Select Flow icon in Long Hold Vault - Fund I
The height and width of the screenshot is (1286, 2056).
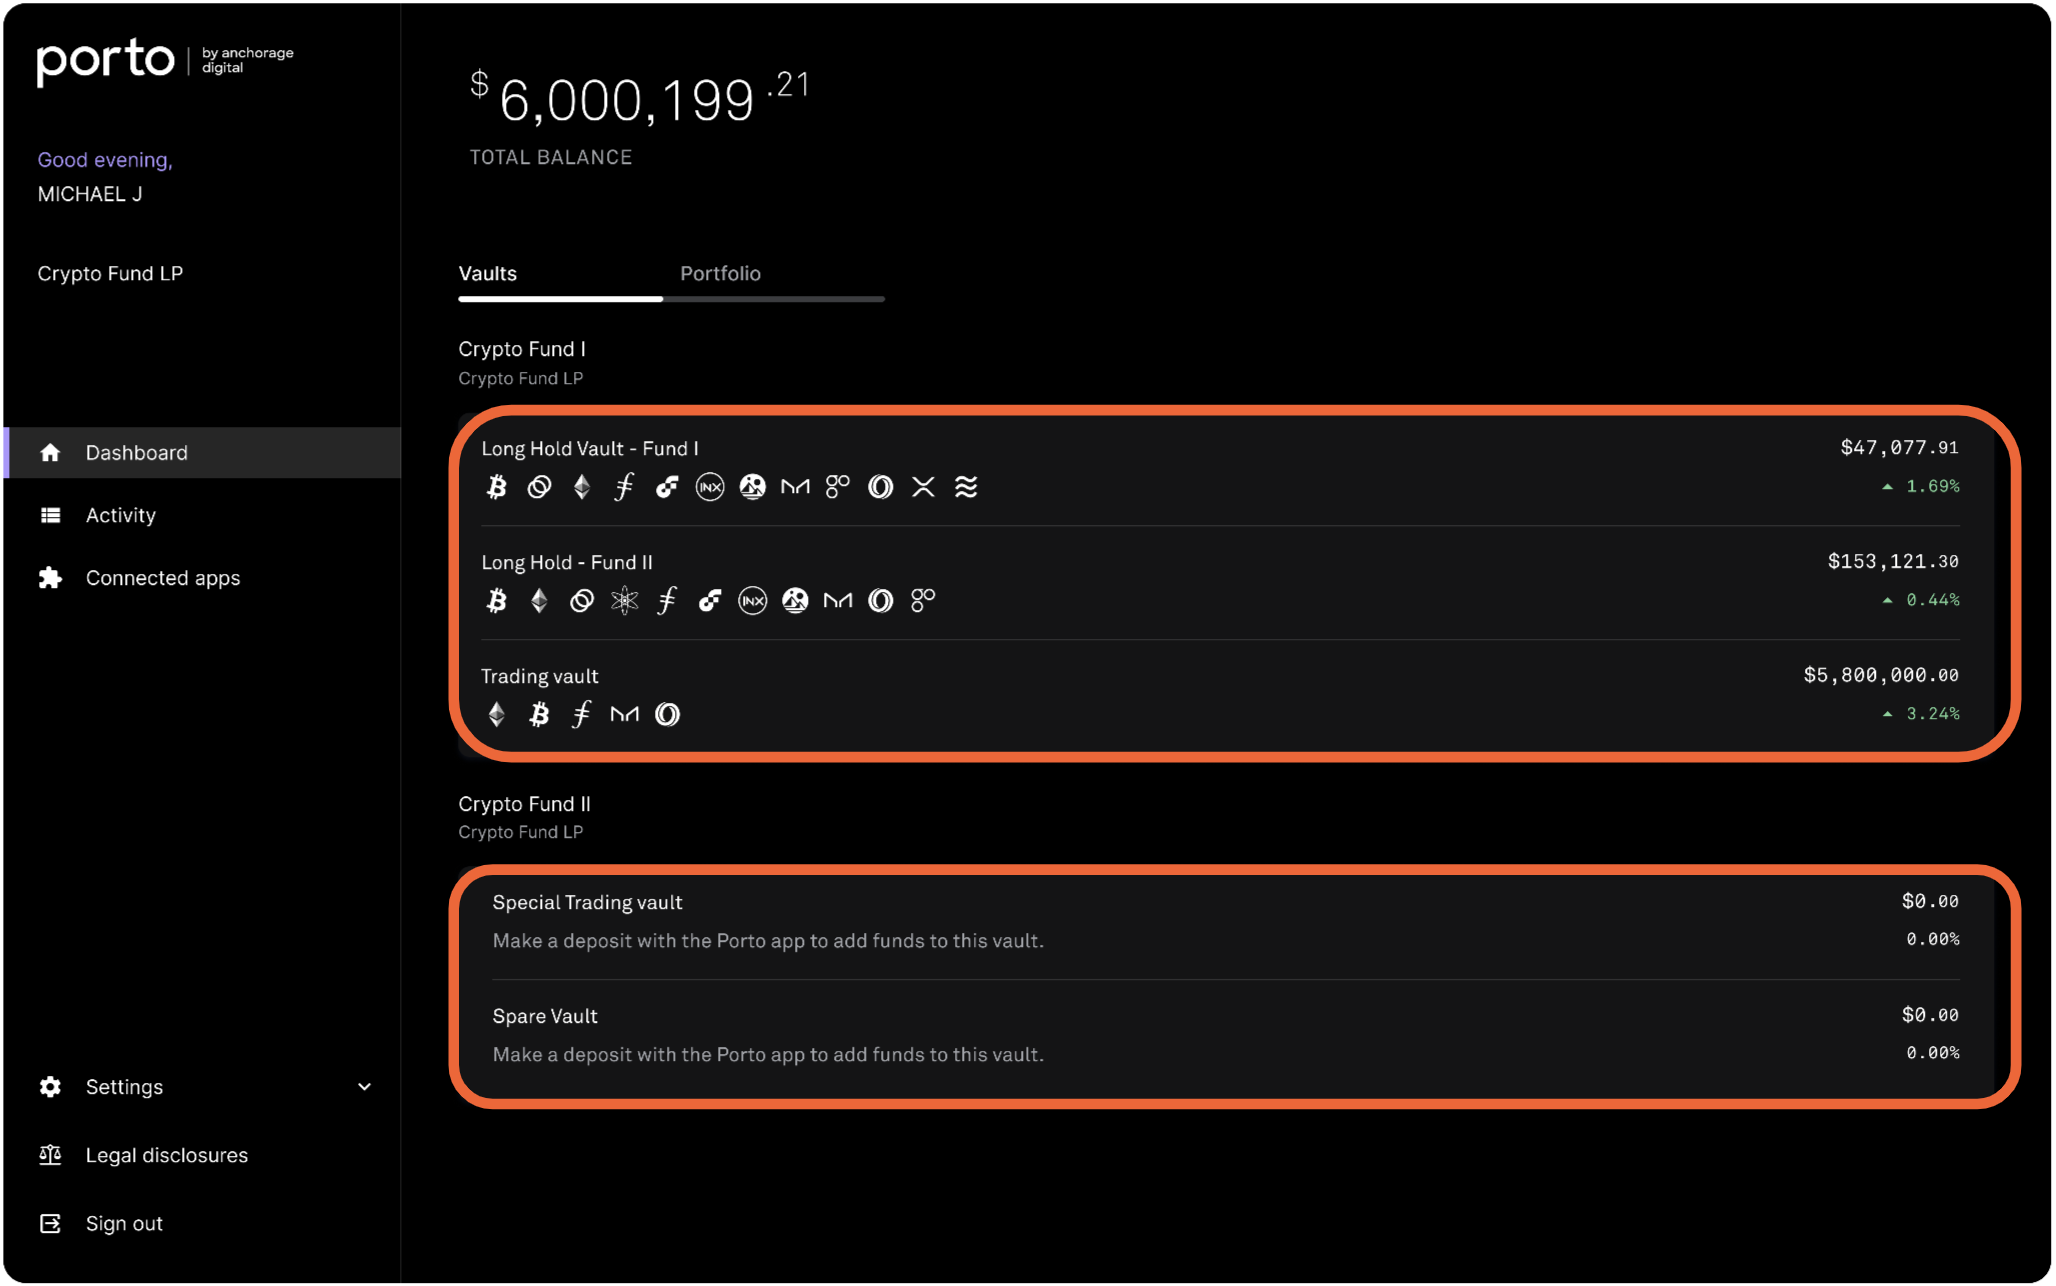667,487
